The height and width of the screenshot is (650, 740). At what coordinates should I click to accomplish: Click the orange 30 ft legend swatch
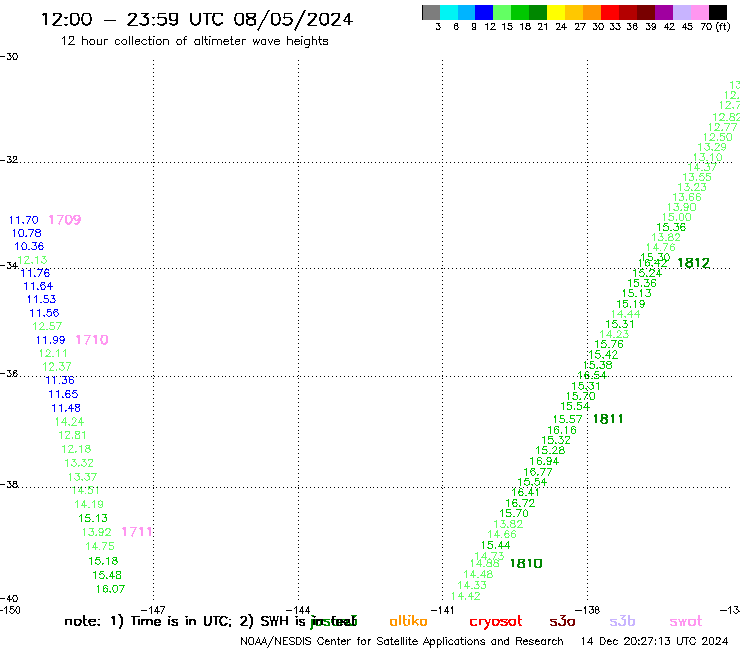[592, 12]
